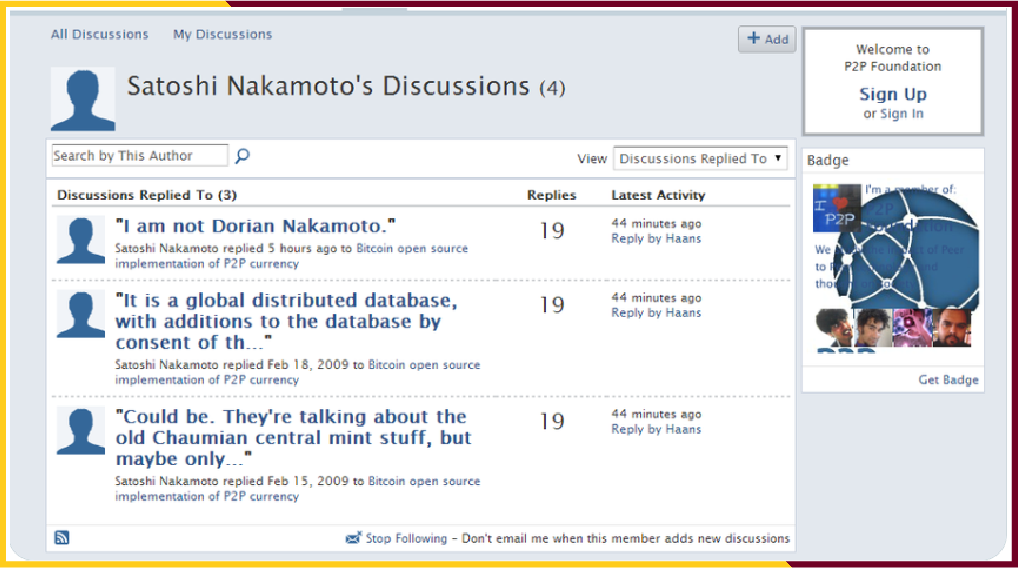Click the Discussions Replied To (3) heading
1018x568 pixels.
147,195
